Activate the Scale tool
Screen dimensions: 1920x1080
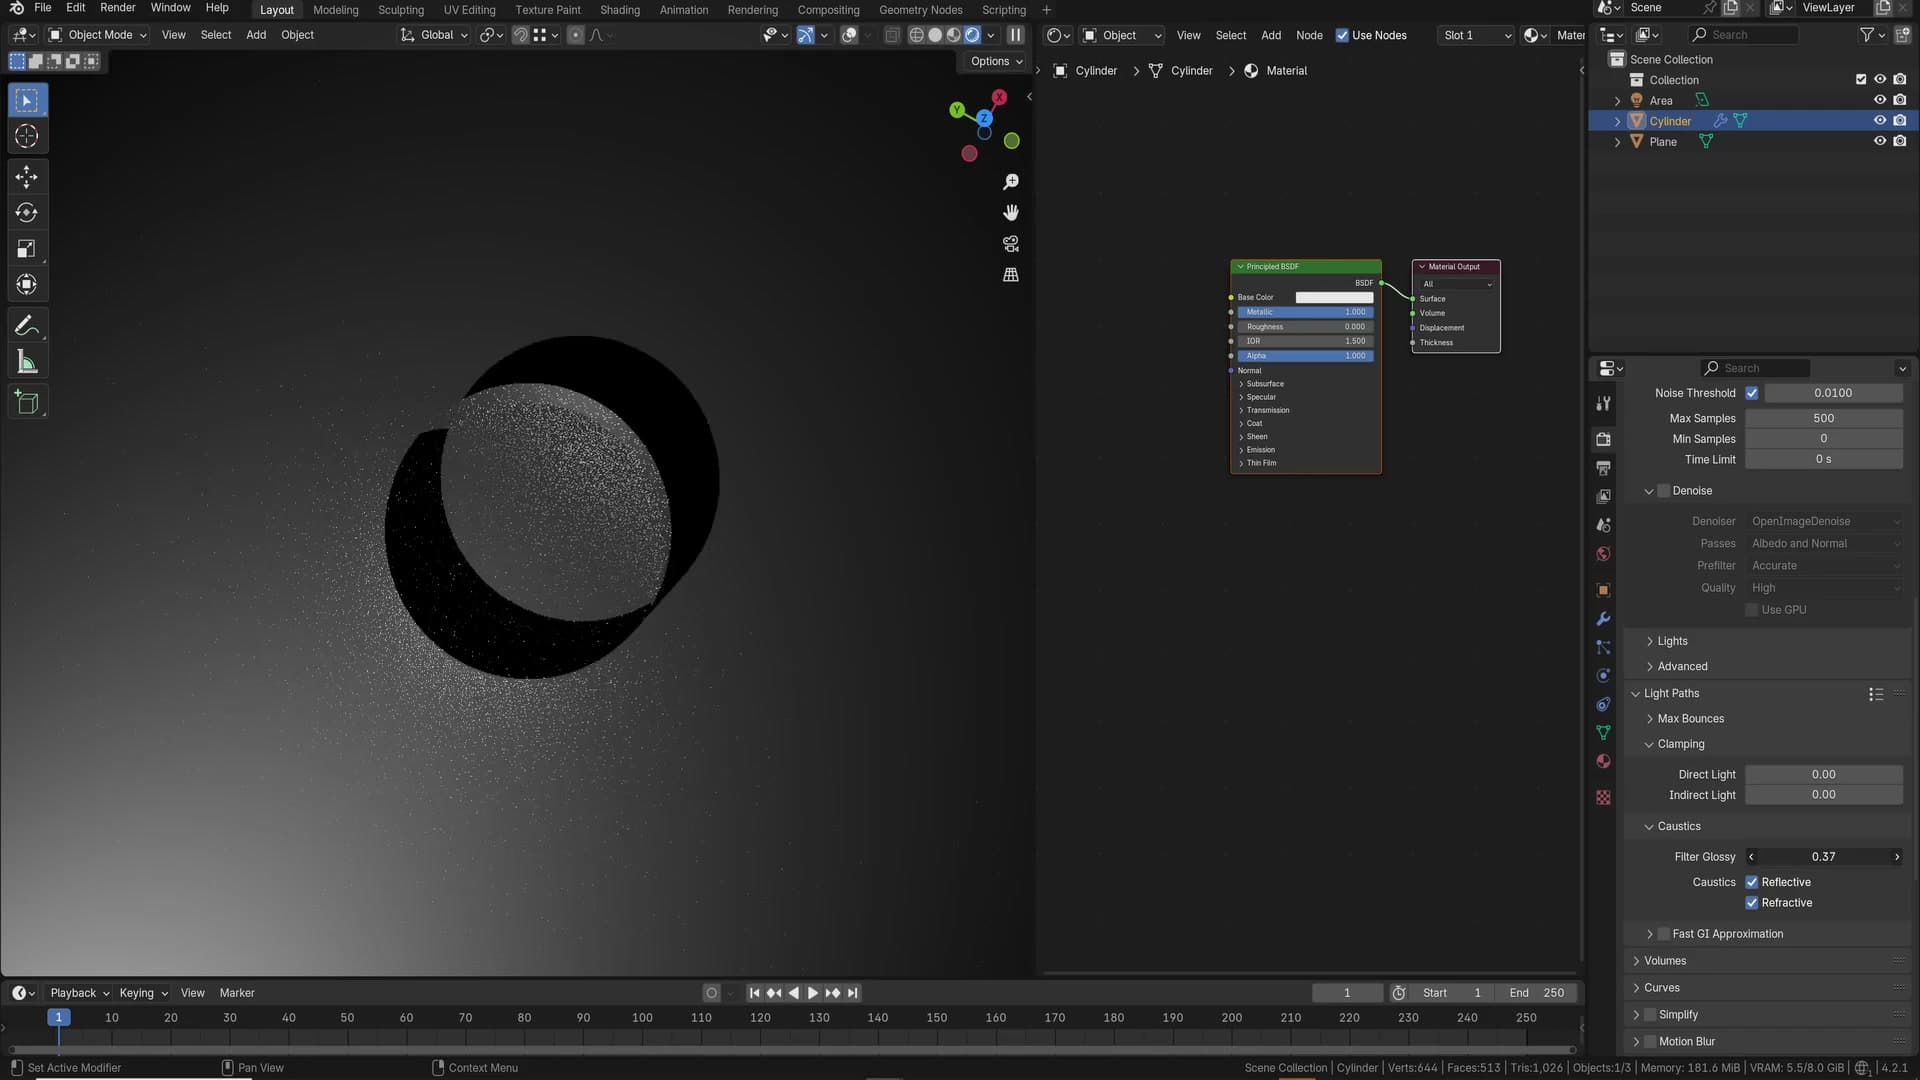[x=27, y=249]
